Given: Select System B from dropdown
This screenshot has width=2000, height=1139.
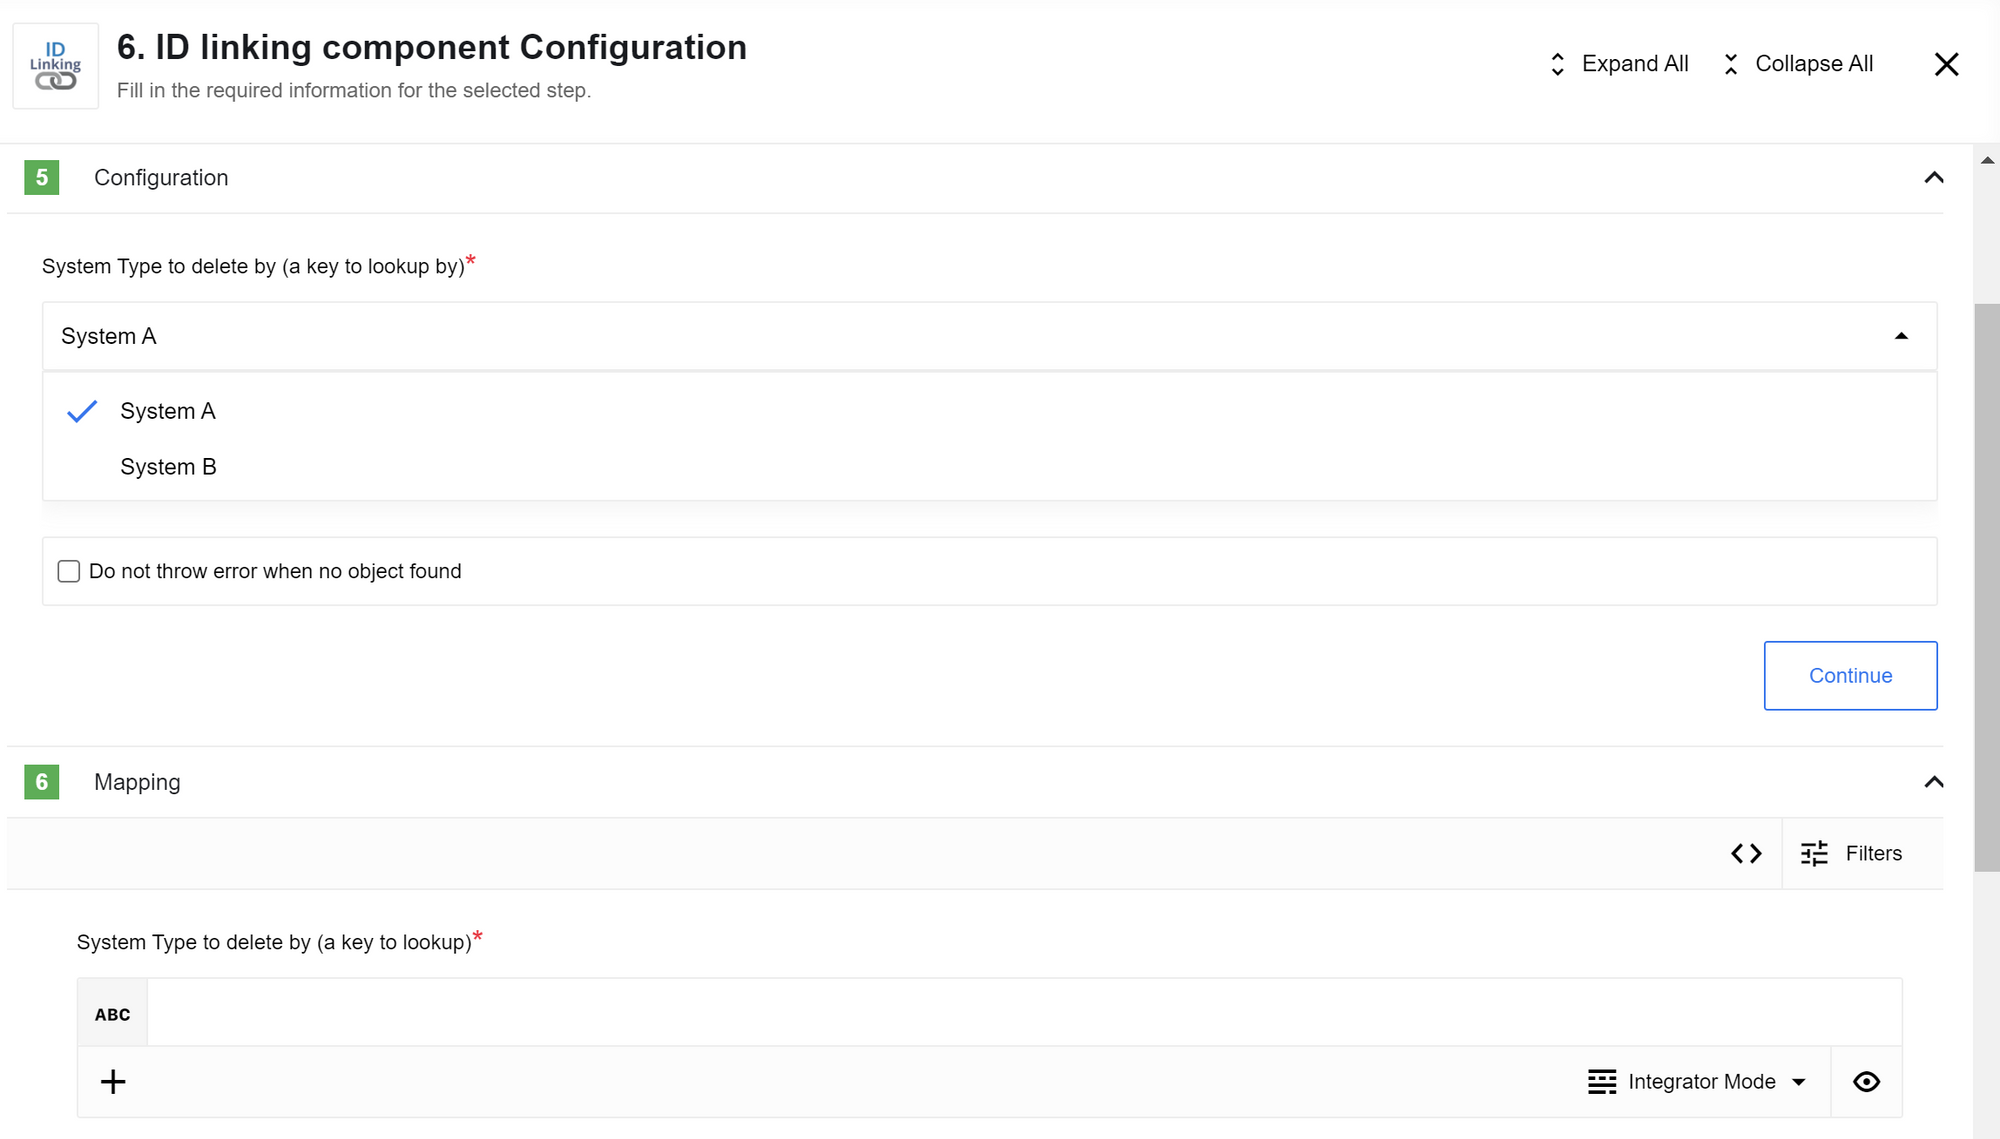Looking at the screenshot, I should (x=170, y=466).
